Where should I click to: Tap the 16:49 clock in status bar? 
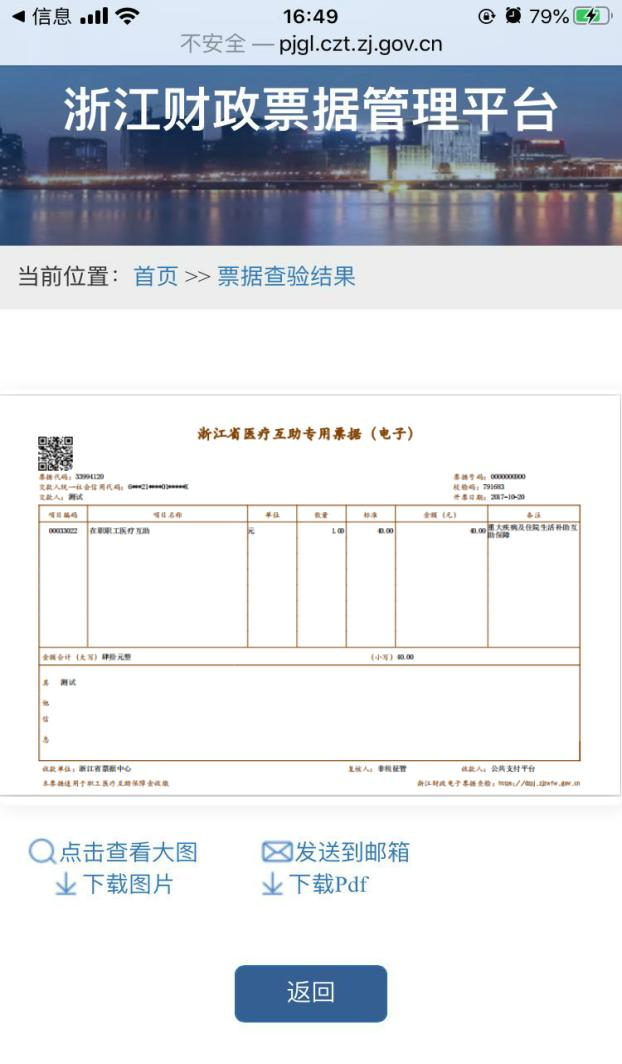311,16
